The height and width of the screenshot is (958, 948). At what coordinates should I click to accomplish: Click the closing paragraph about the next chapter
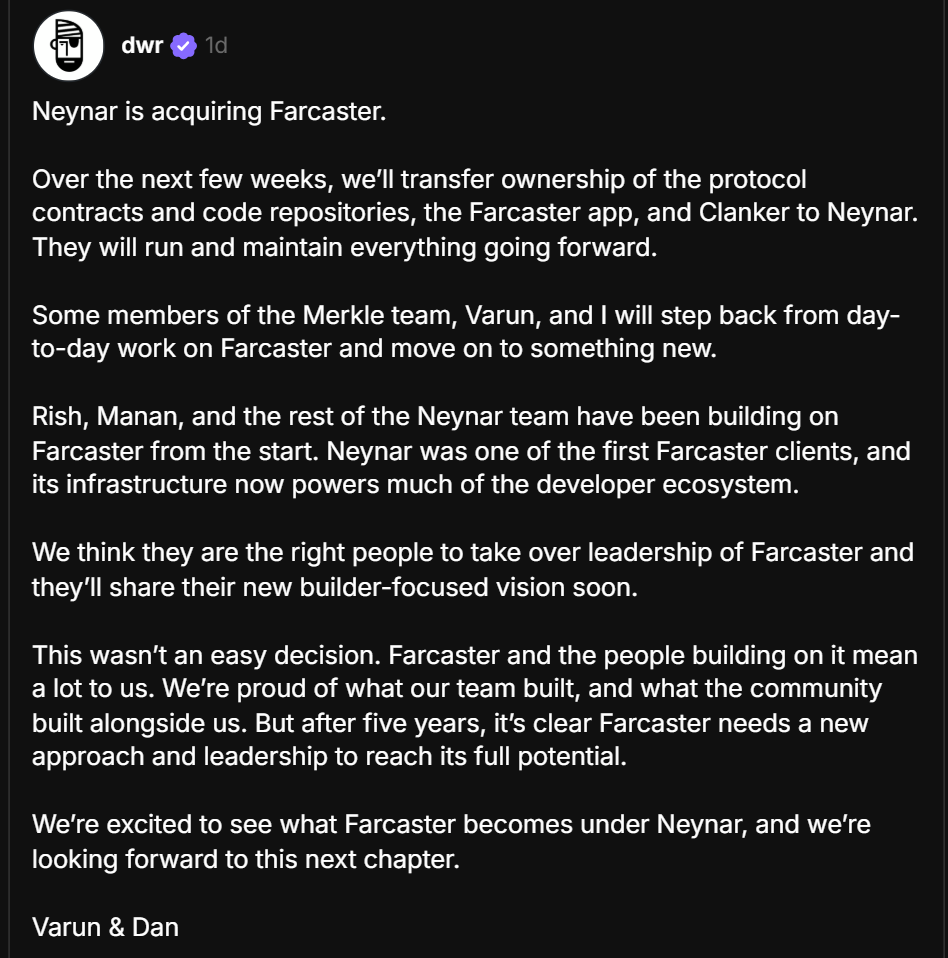tap(450, 842)
